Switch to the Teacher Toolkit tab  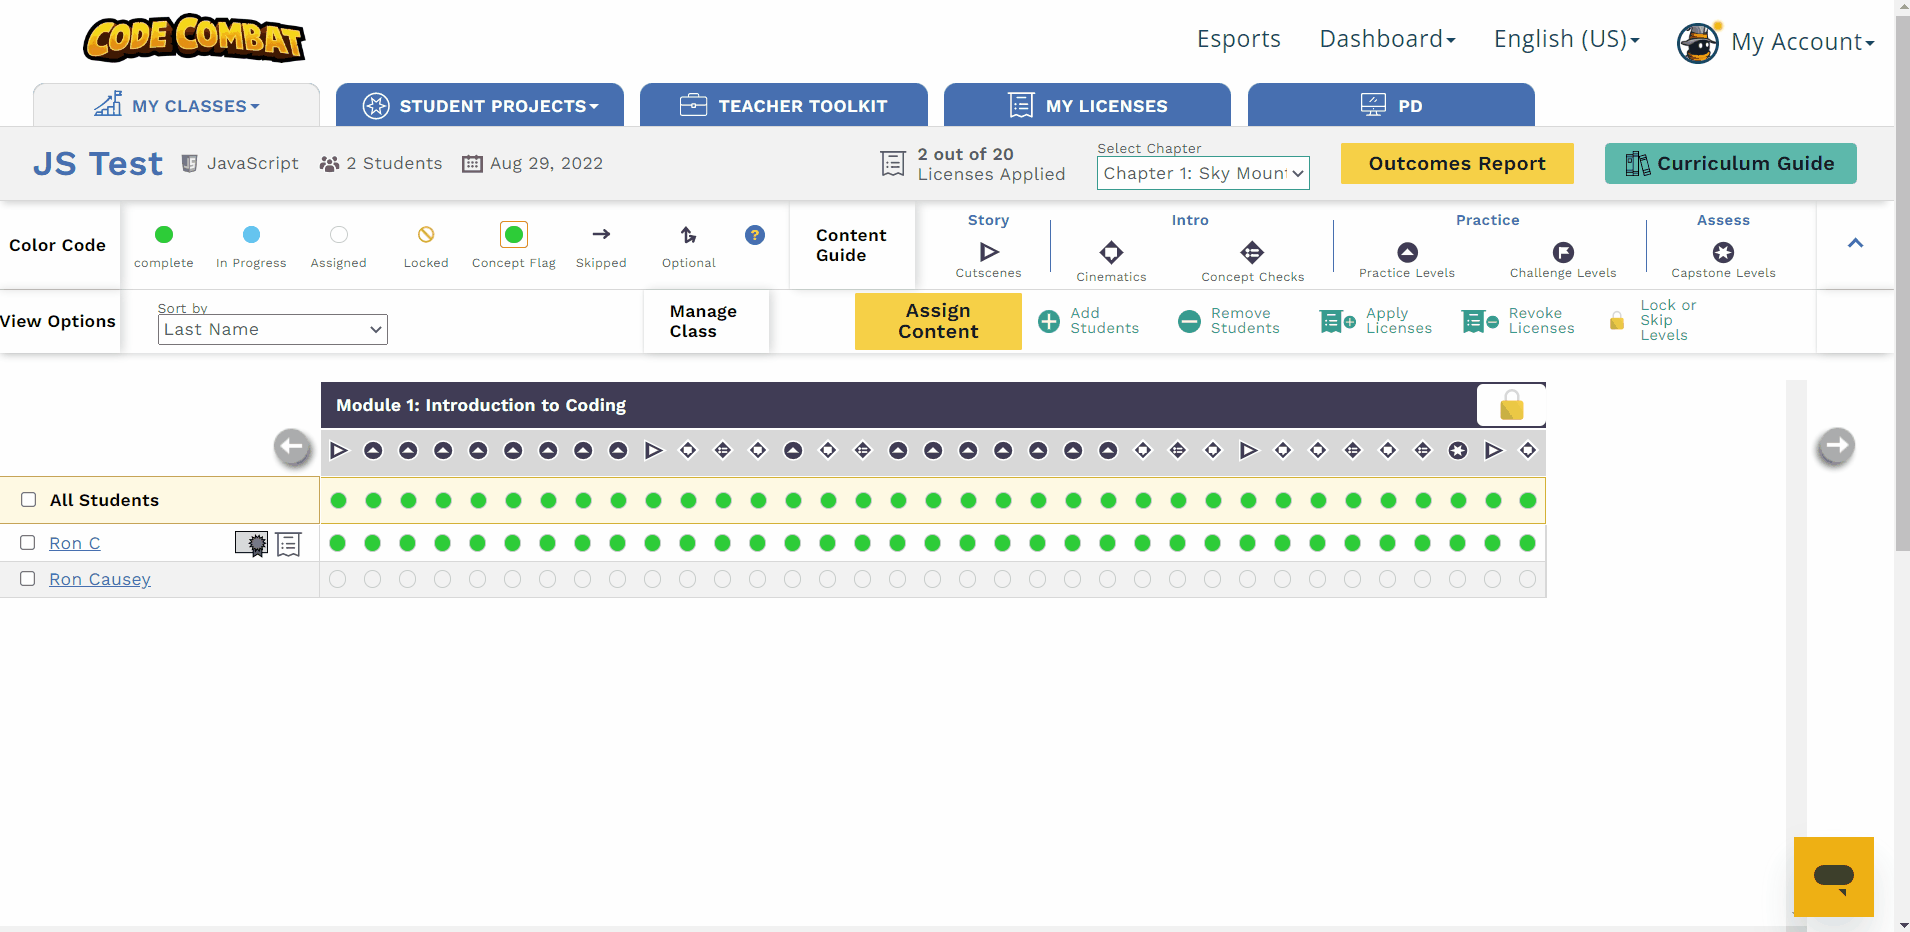point(783,106)
